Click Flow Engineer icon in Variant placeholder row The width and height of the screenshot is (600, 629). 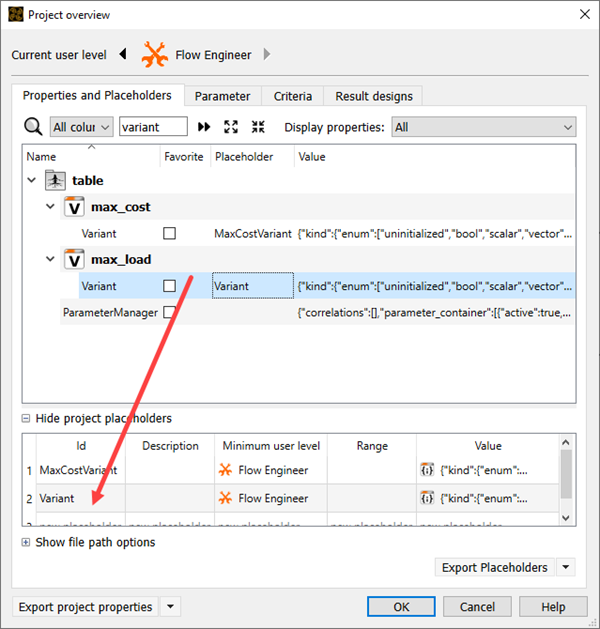225,498
